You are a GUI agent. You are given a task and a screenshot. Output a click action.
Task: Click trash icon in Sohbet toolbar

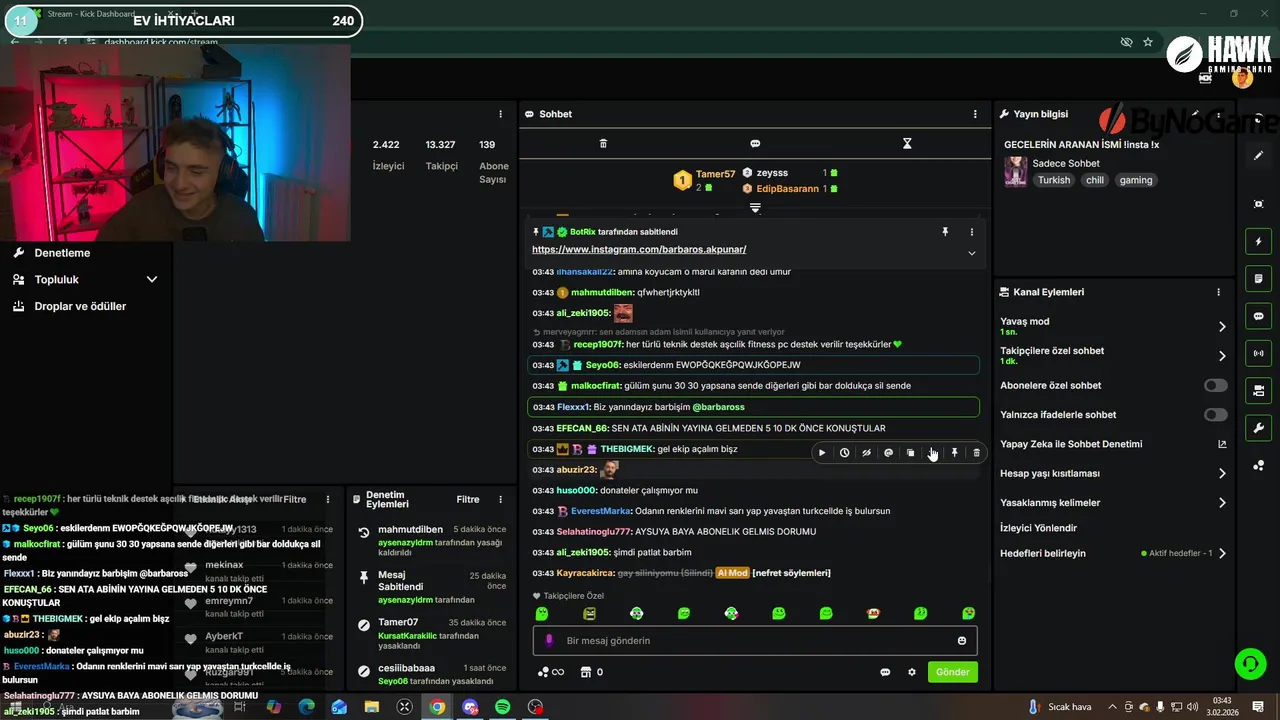(x=603, y=144)
